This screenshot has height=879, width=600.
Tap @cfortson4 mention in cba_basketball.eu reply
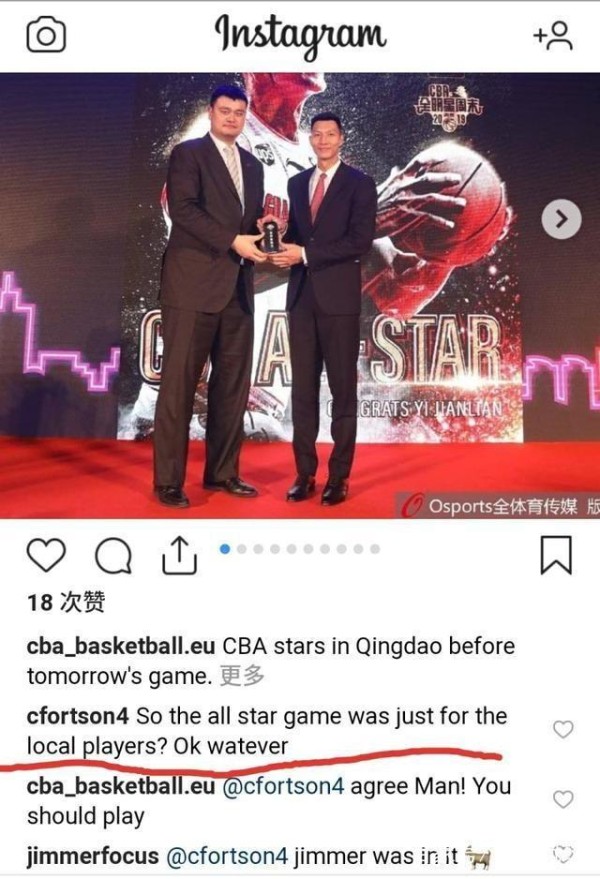click(x=283, y=786)
